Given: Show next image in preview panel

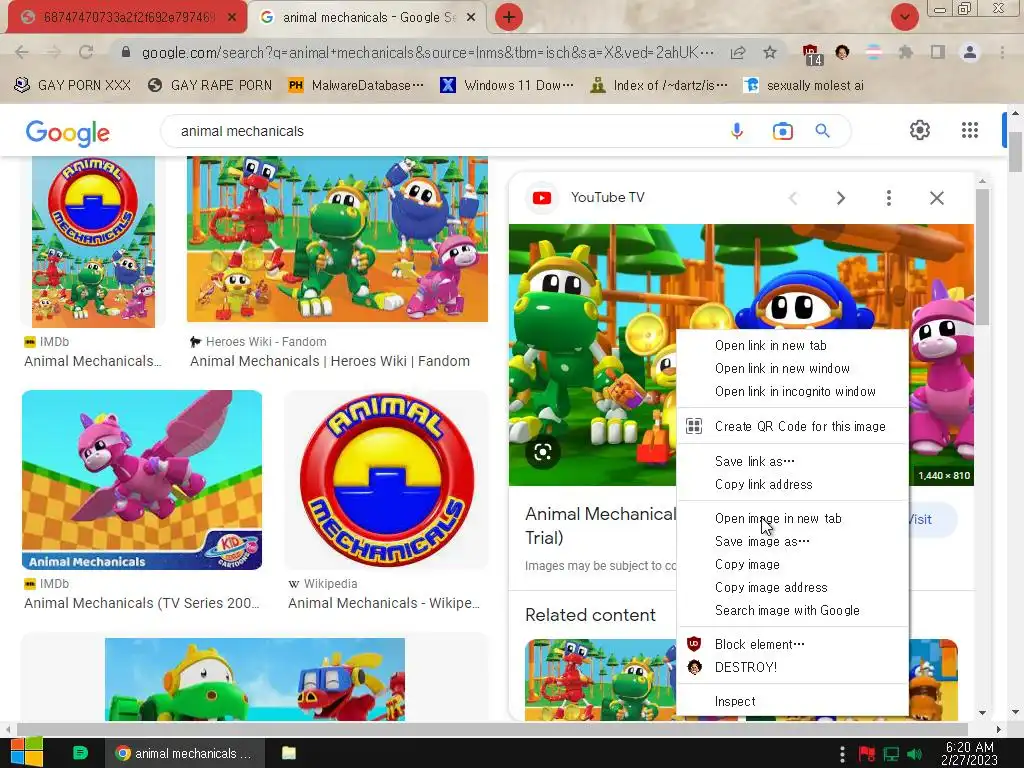Looking at the screenshot, I should click(x=840, y=198).
